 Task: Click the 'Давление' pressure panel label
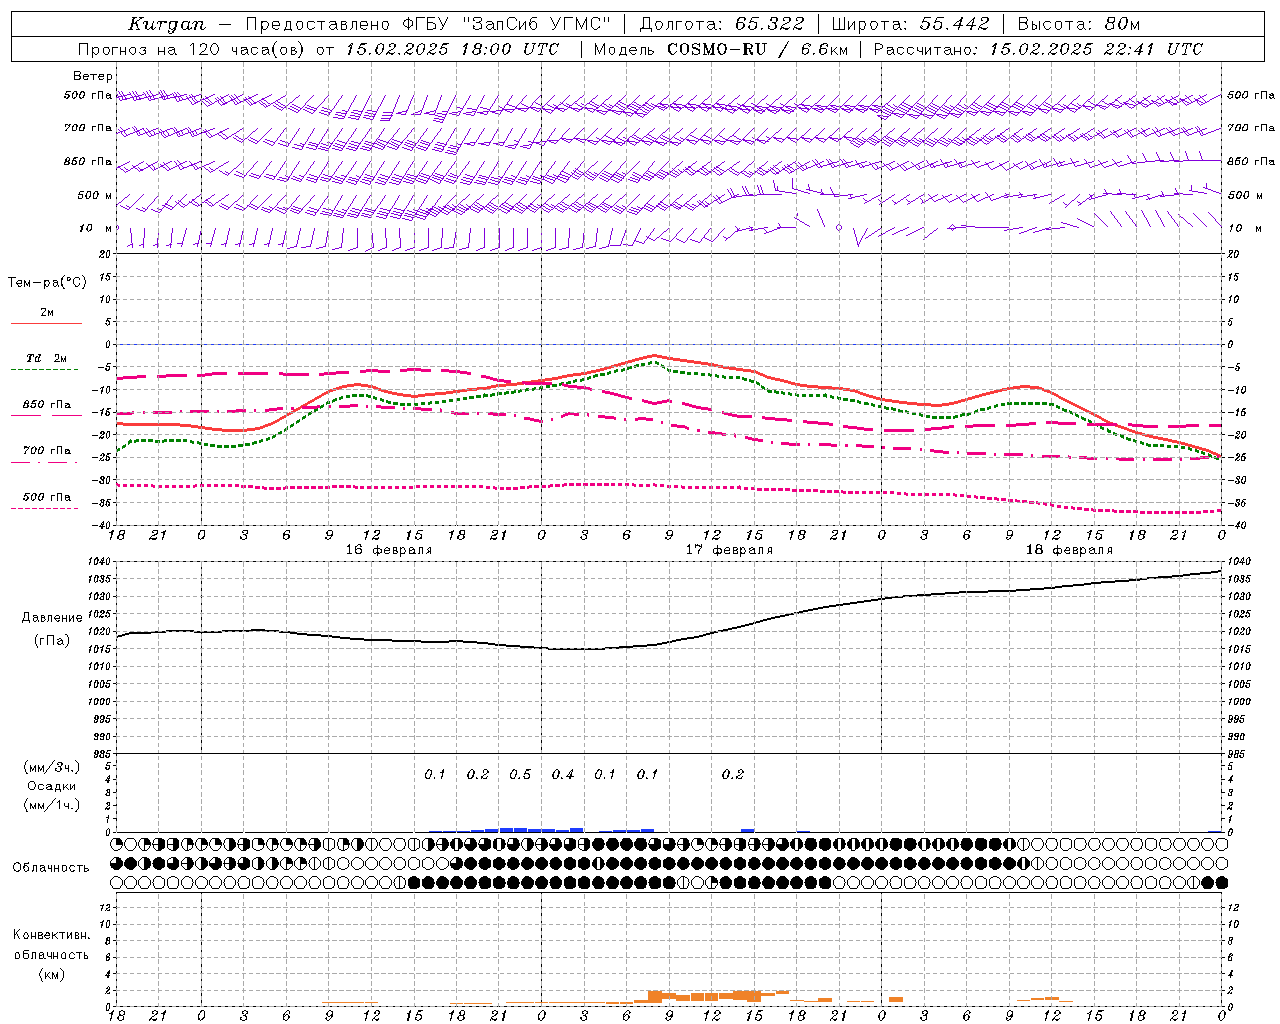pos(52,618)
